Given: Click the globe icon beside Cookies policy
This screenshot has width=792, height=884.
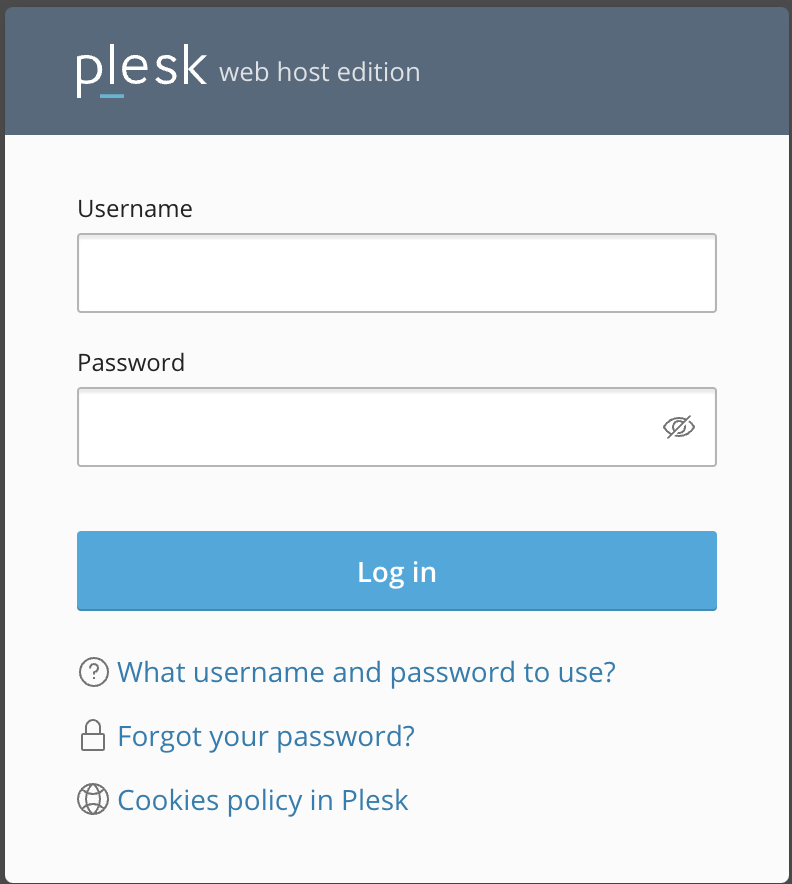Looking at the screenshot, I should [x=93, y=799].
